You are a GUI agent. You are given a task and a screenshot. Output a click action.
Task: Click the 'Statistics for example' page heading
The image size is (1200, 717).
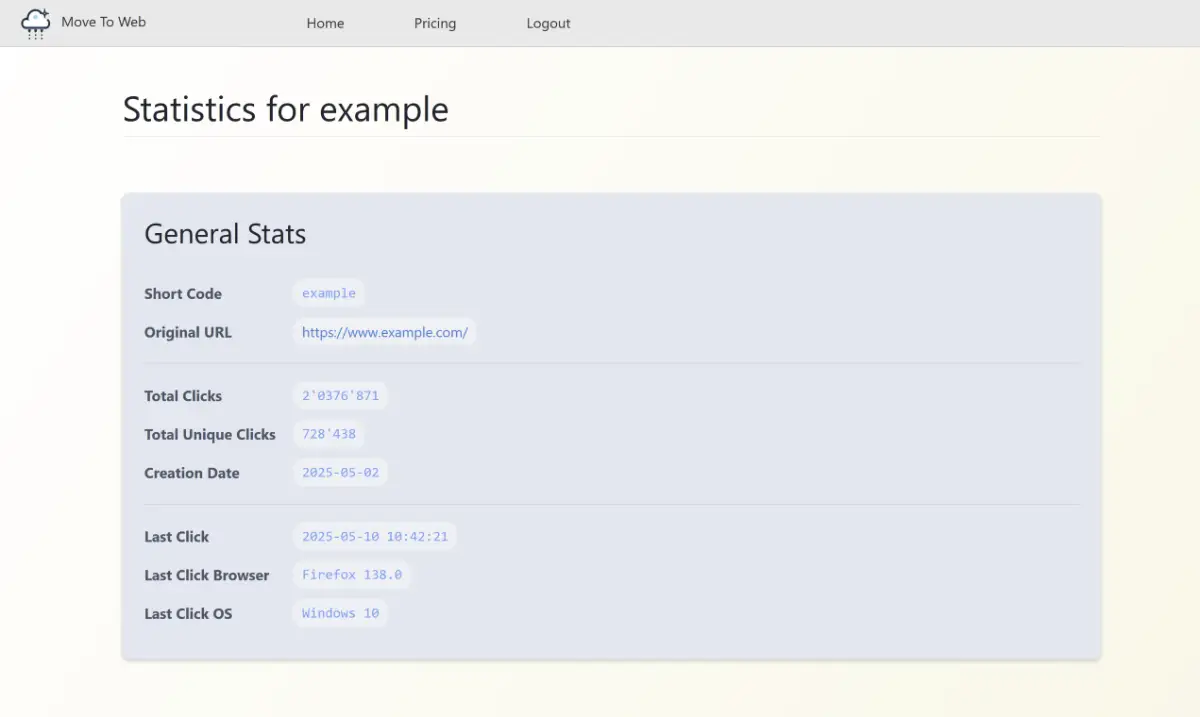pyautogui.click(x=285, y=109)
